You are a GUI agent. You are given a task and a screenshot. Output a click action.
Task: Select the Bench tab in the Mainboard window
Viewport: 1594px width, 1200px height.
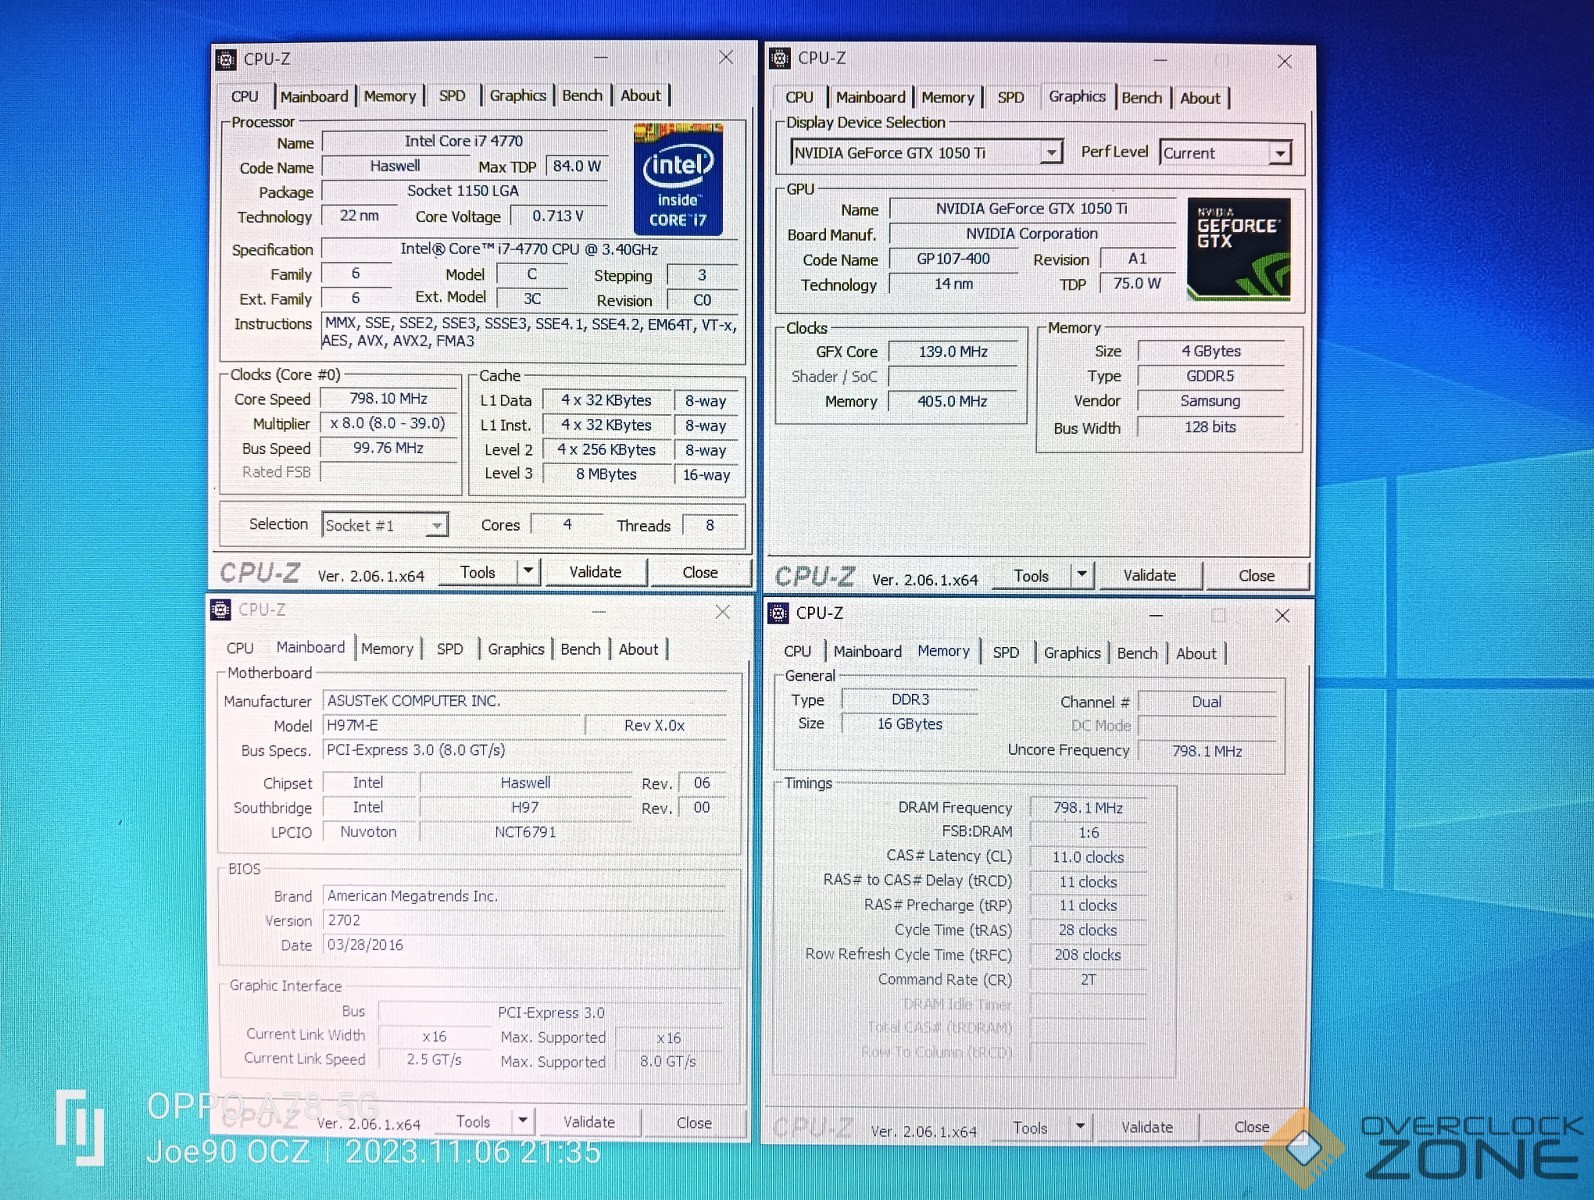pyautogui.click(x=580, y=648)
